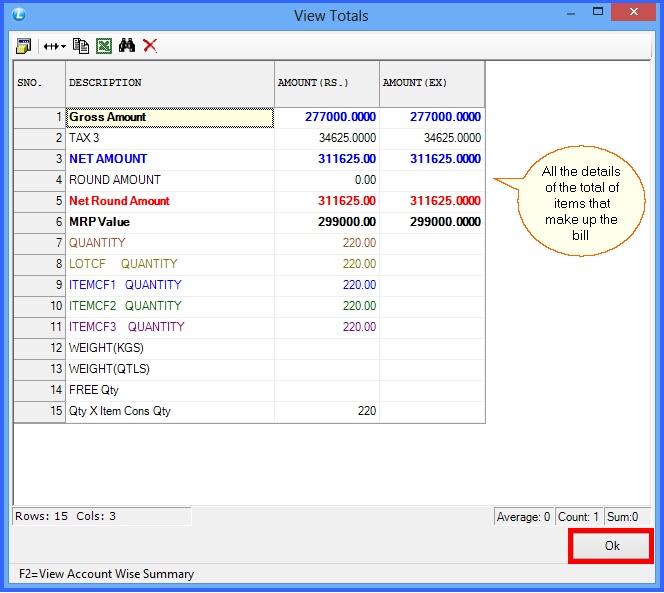The image size is (664, 593).
Task: Select the Gross Amount description cell
Action: click(169, 117)
